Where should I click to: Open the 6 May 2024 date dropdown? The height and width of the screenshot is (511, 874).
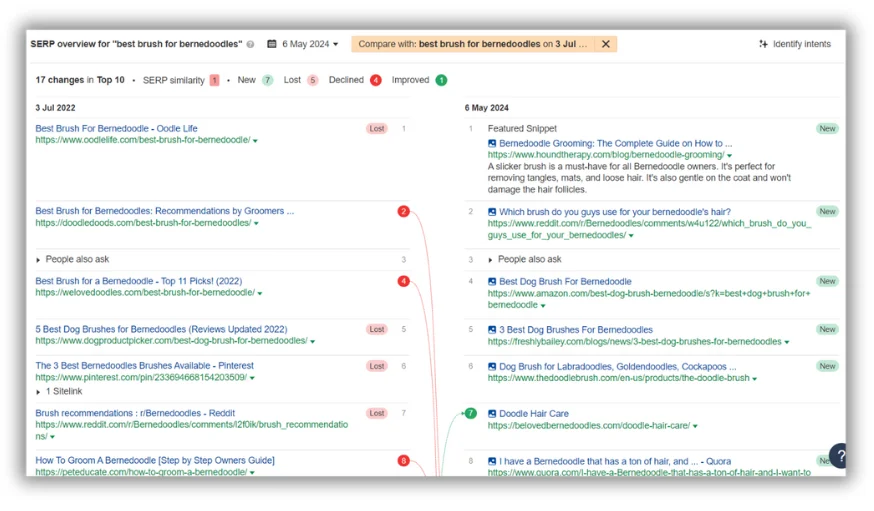tap(310, 44)
